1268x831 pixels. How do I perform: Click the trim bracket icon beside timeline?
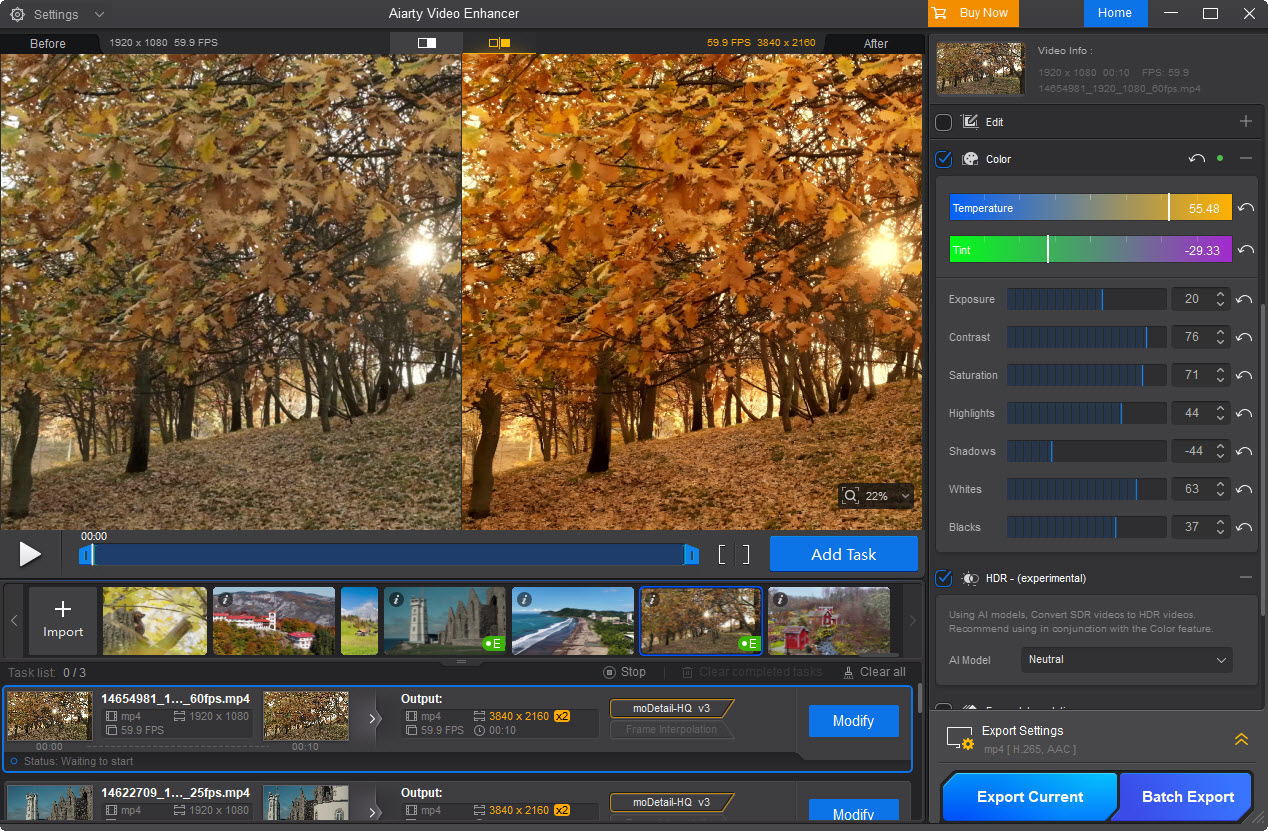[733, 554]
